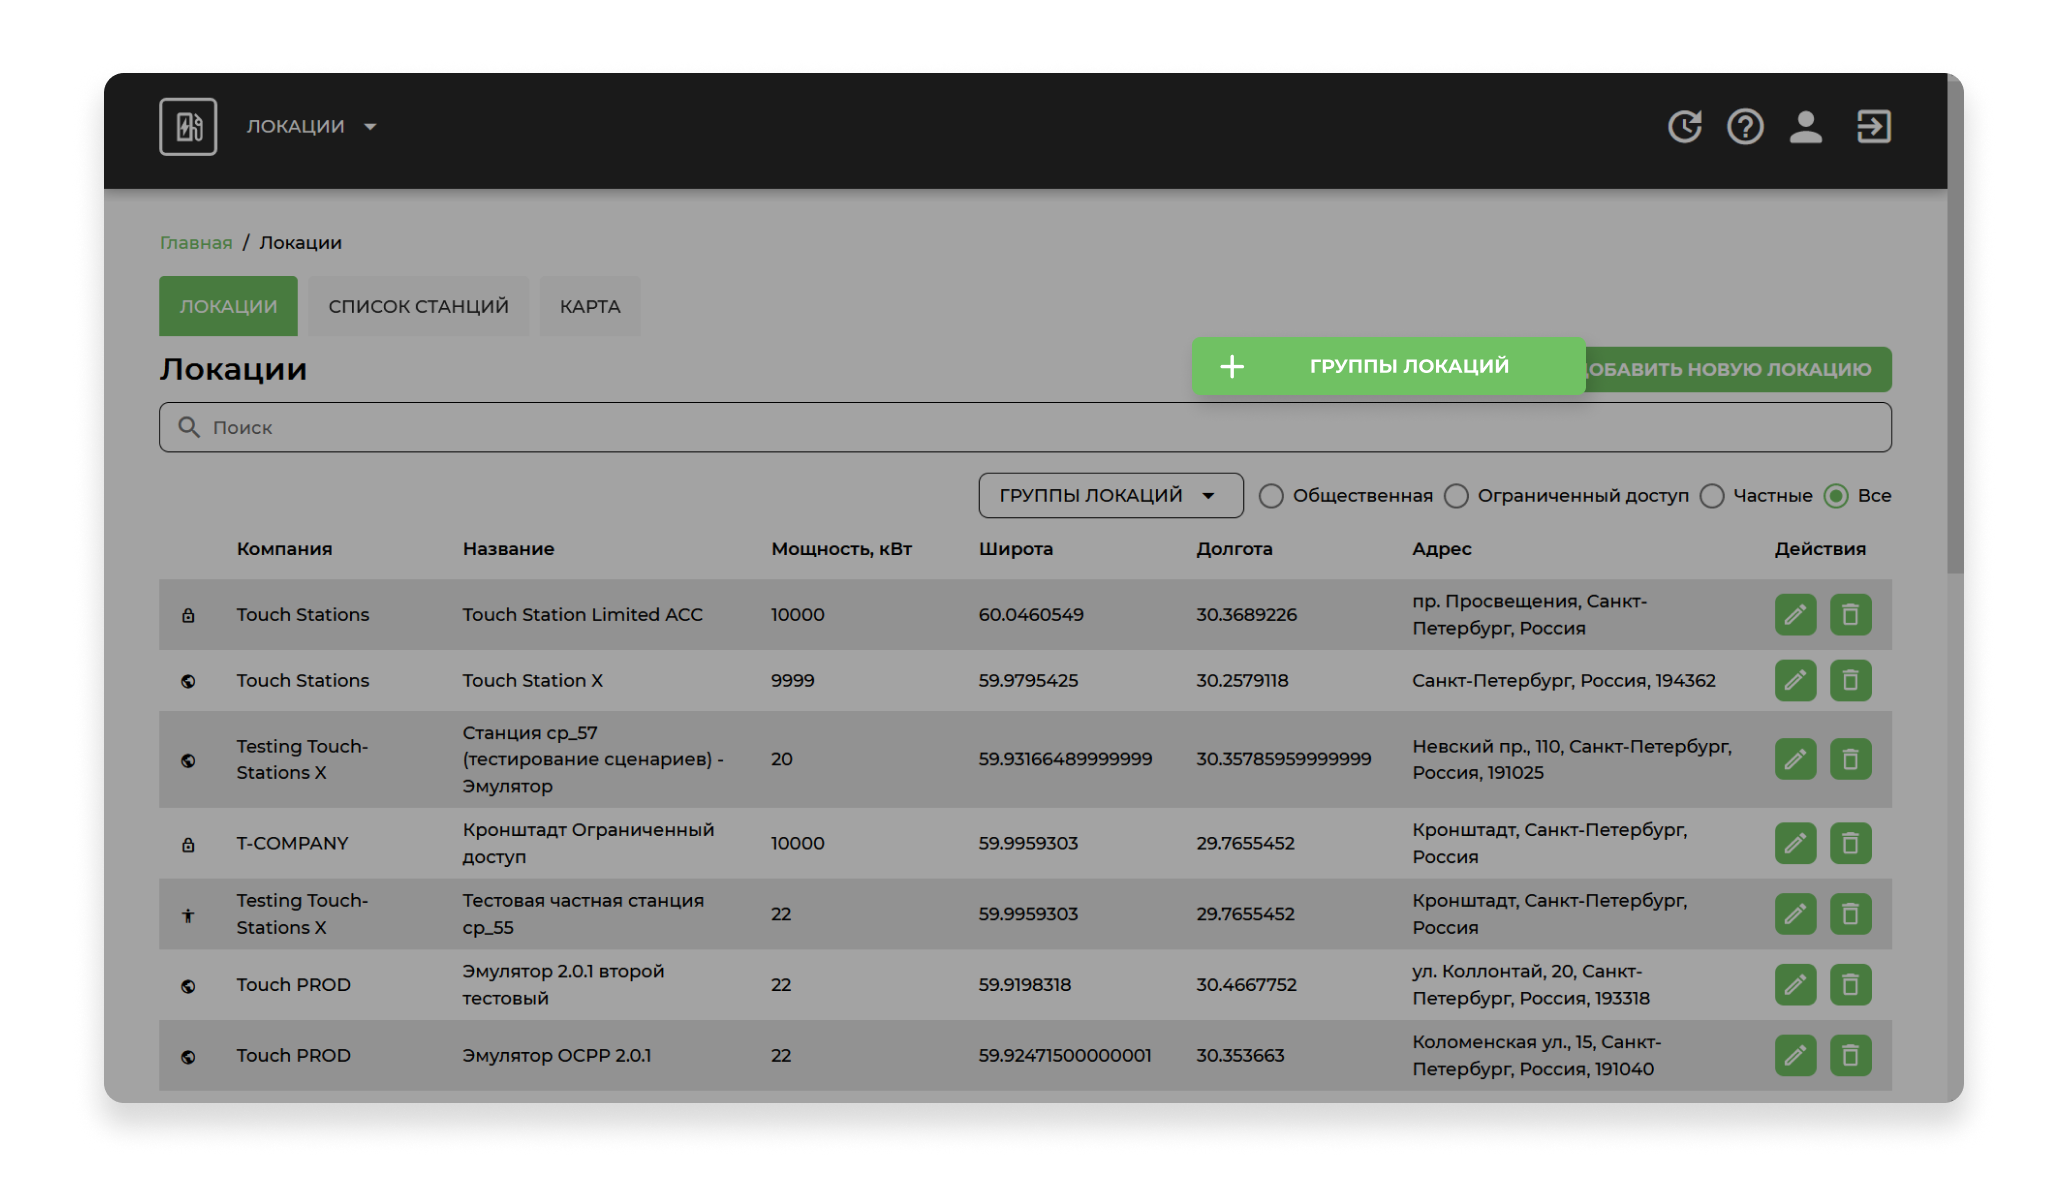Open the user profile icon
Image resolution: width=2067 pixels, height=1177 pixels.
click(x=1805, y=127)
